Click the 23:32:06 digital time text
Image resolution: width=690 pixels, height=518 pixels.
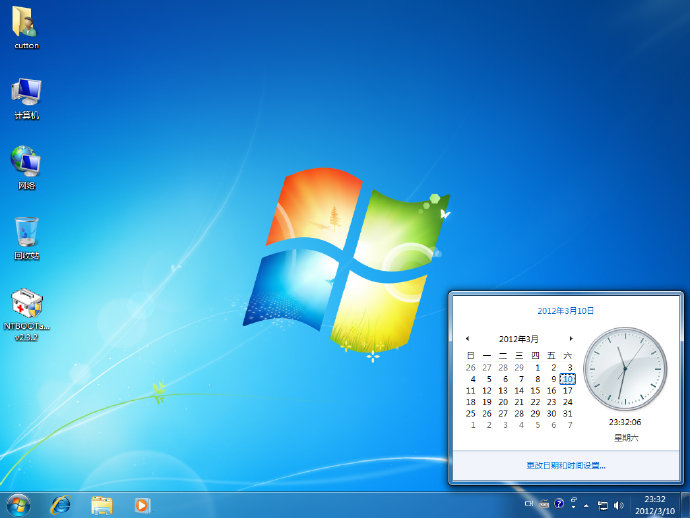pos(625,422)
